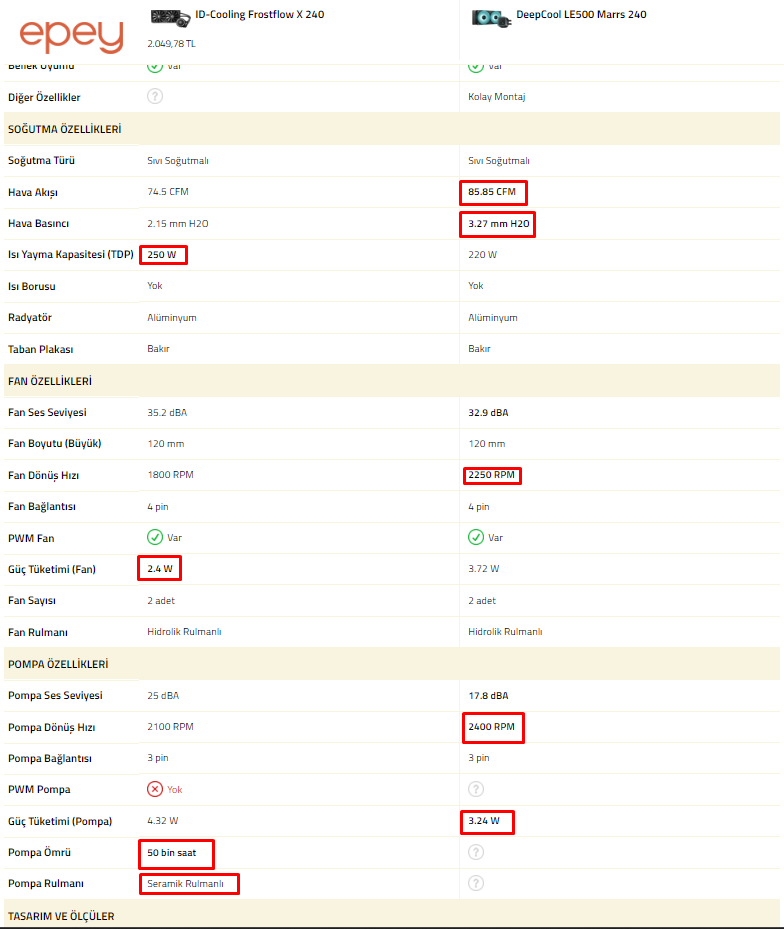Click the red X icon in PWM Pompa row
This screenshot has height=929, width=784.
(155, 789)
